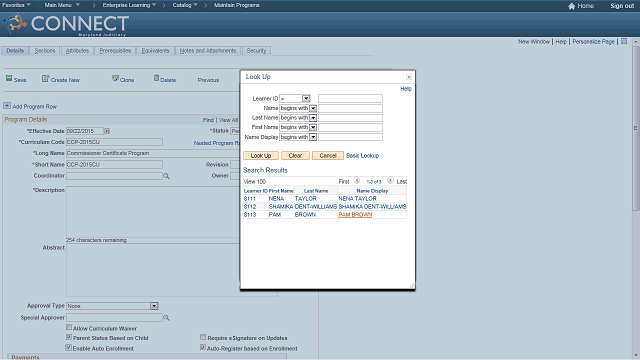
Task: Click the Delete trash icon
Action: (x=156, y=78)
